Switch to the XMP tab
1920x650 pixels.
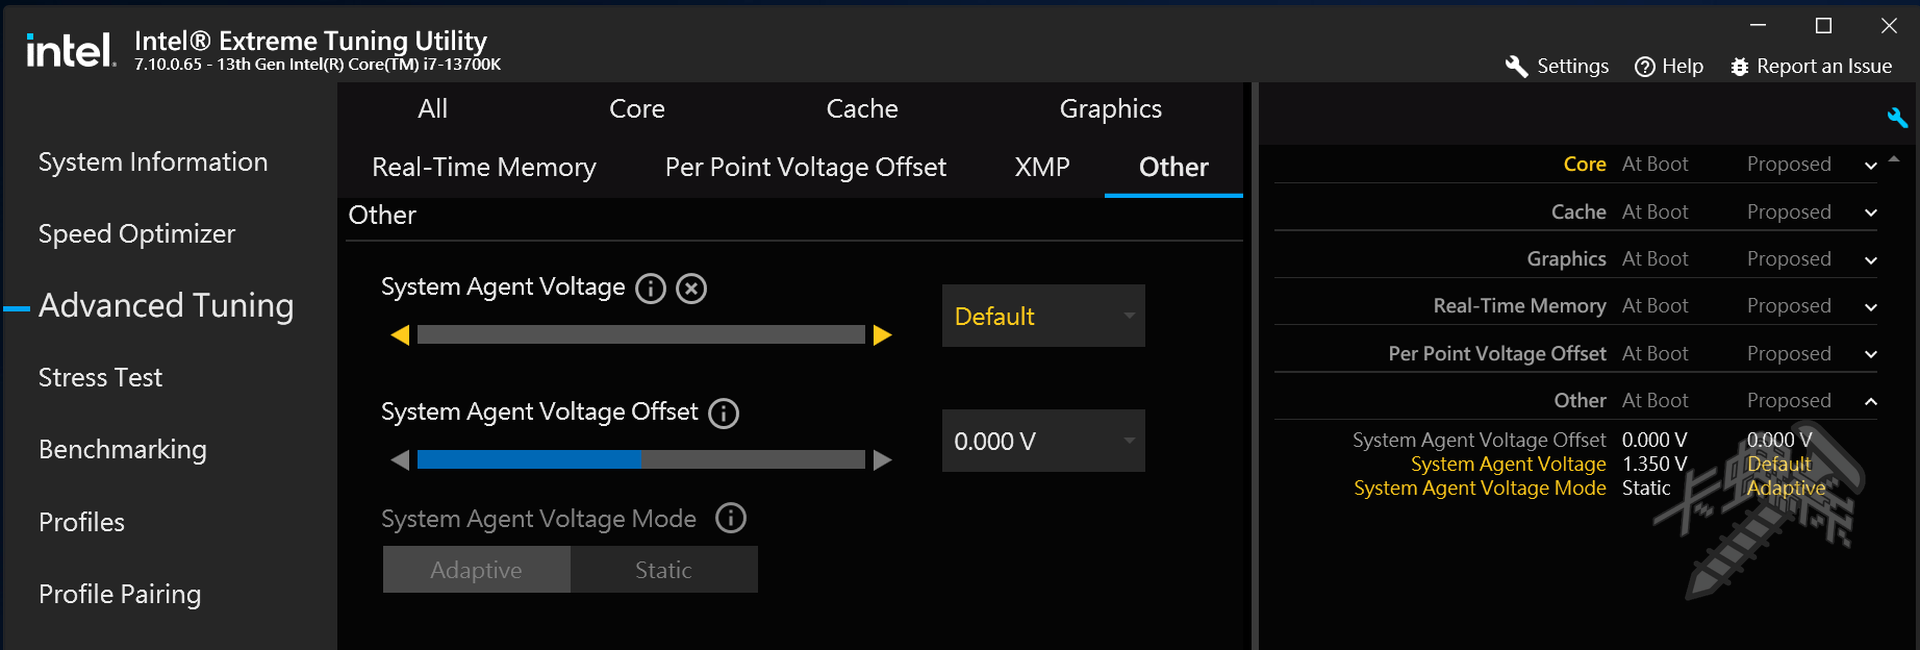tap(1042, 167)
